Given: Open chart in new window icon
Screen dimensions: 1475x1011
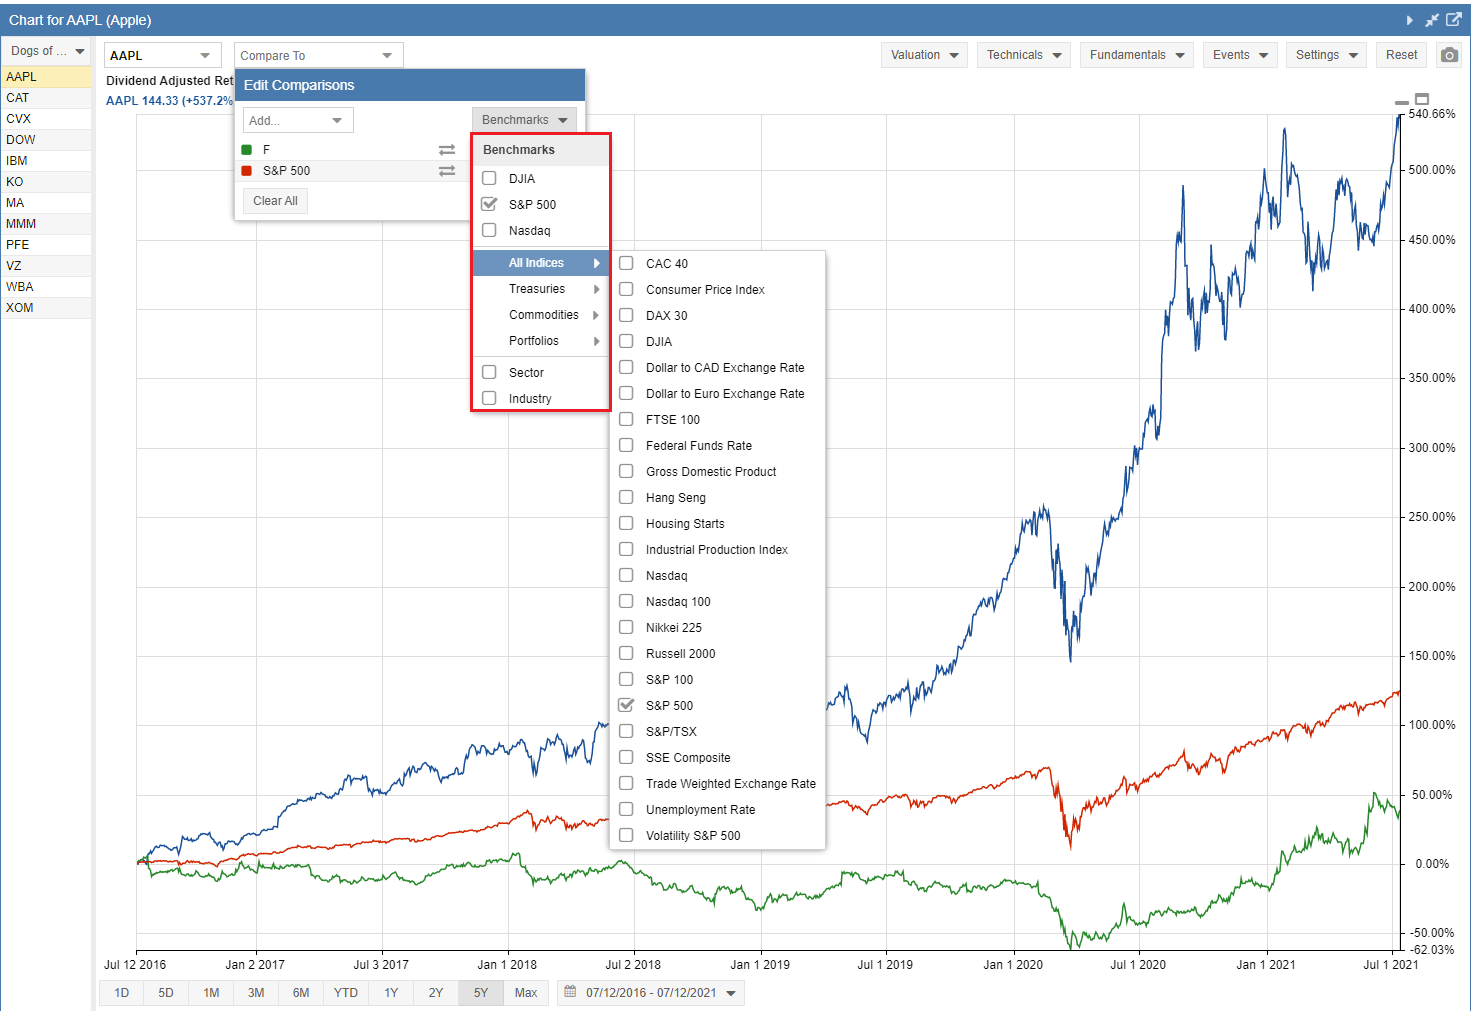Looking at the screenshot, I should point(1454,19).
